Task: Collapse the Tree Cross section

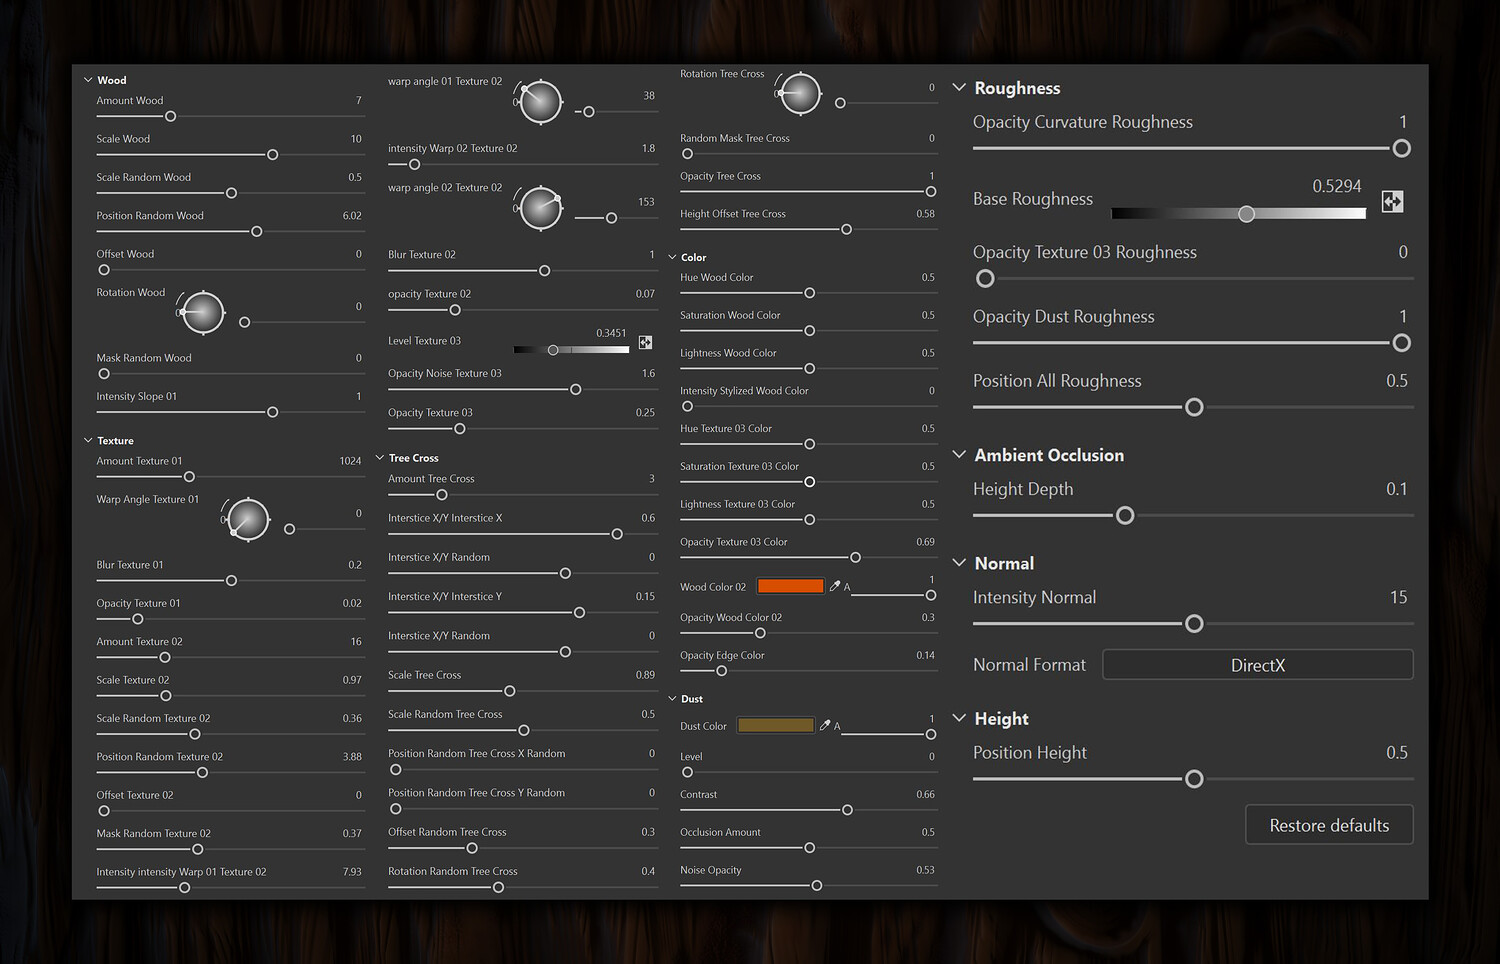Action: click(380, 458)
